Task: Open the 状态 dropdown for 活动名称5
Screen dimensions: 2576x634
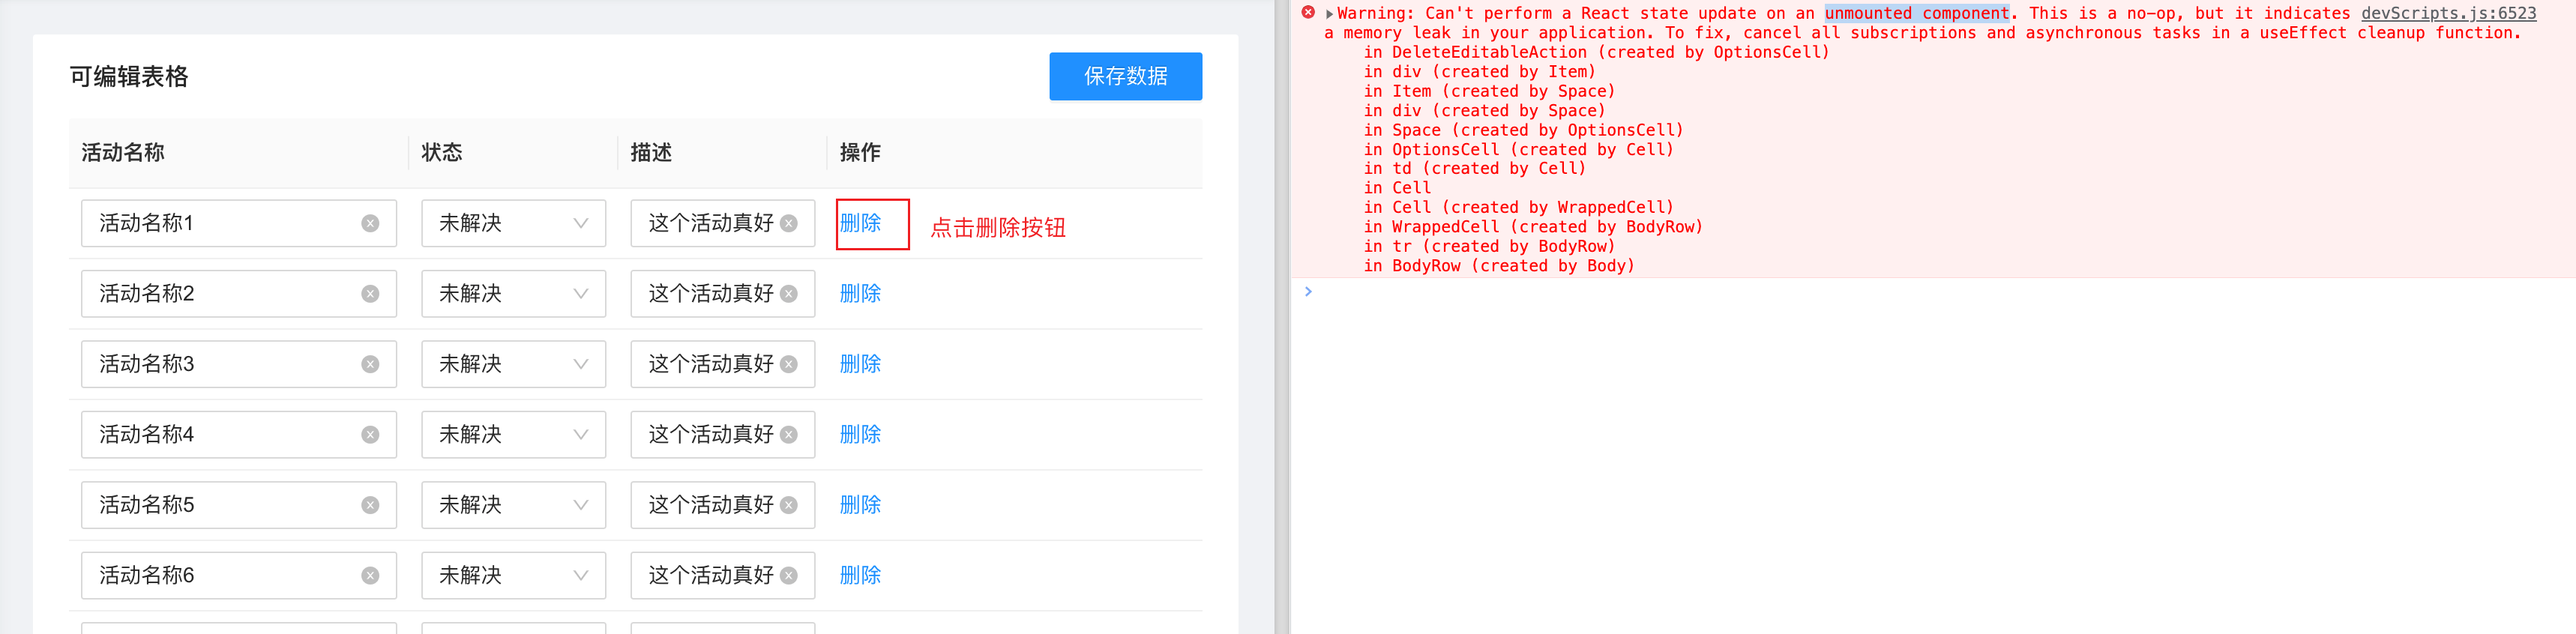Action: (513, 505)
